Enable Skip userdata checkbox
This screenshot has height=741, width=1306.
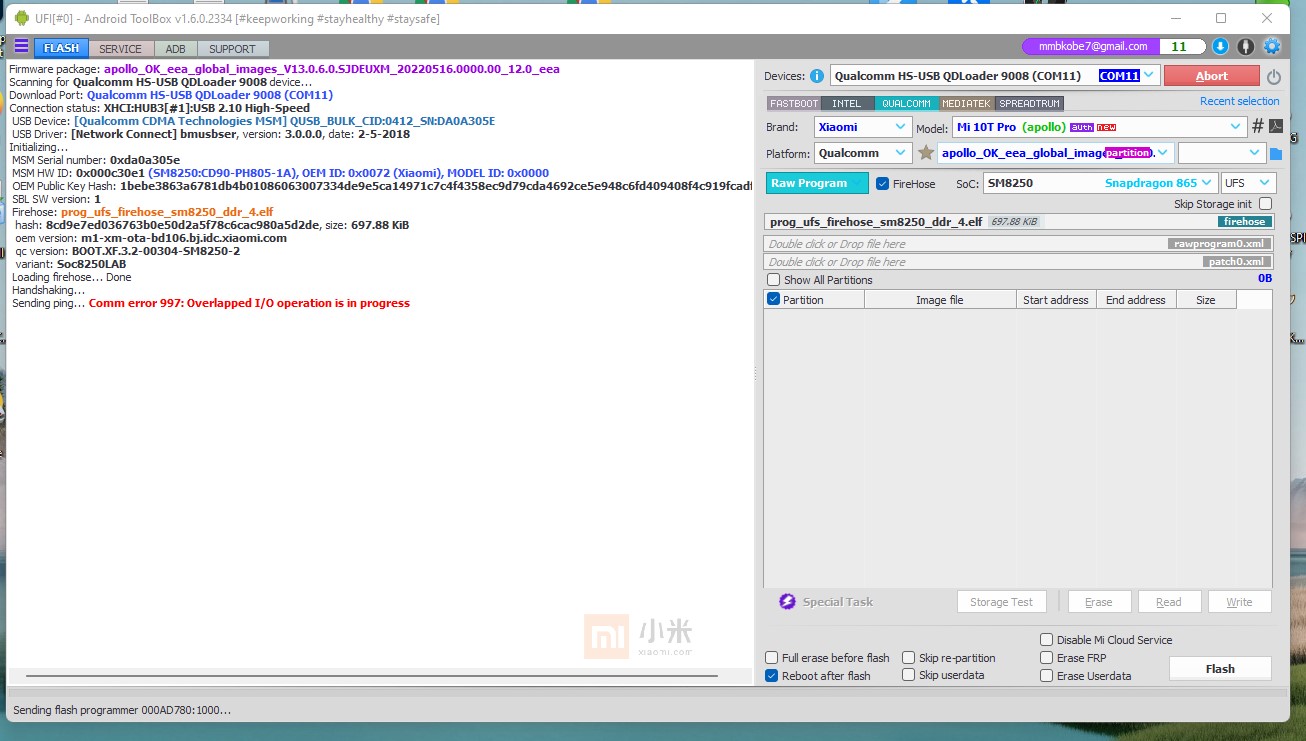click(908, 675)
